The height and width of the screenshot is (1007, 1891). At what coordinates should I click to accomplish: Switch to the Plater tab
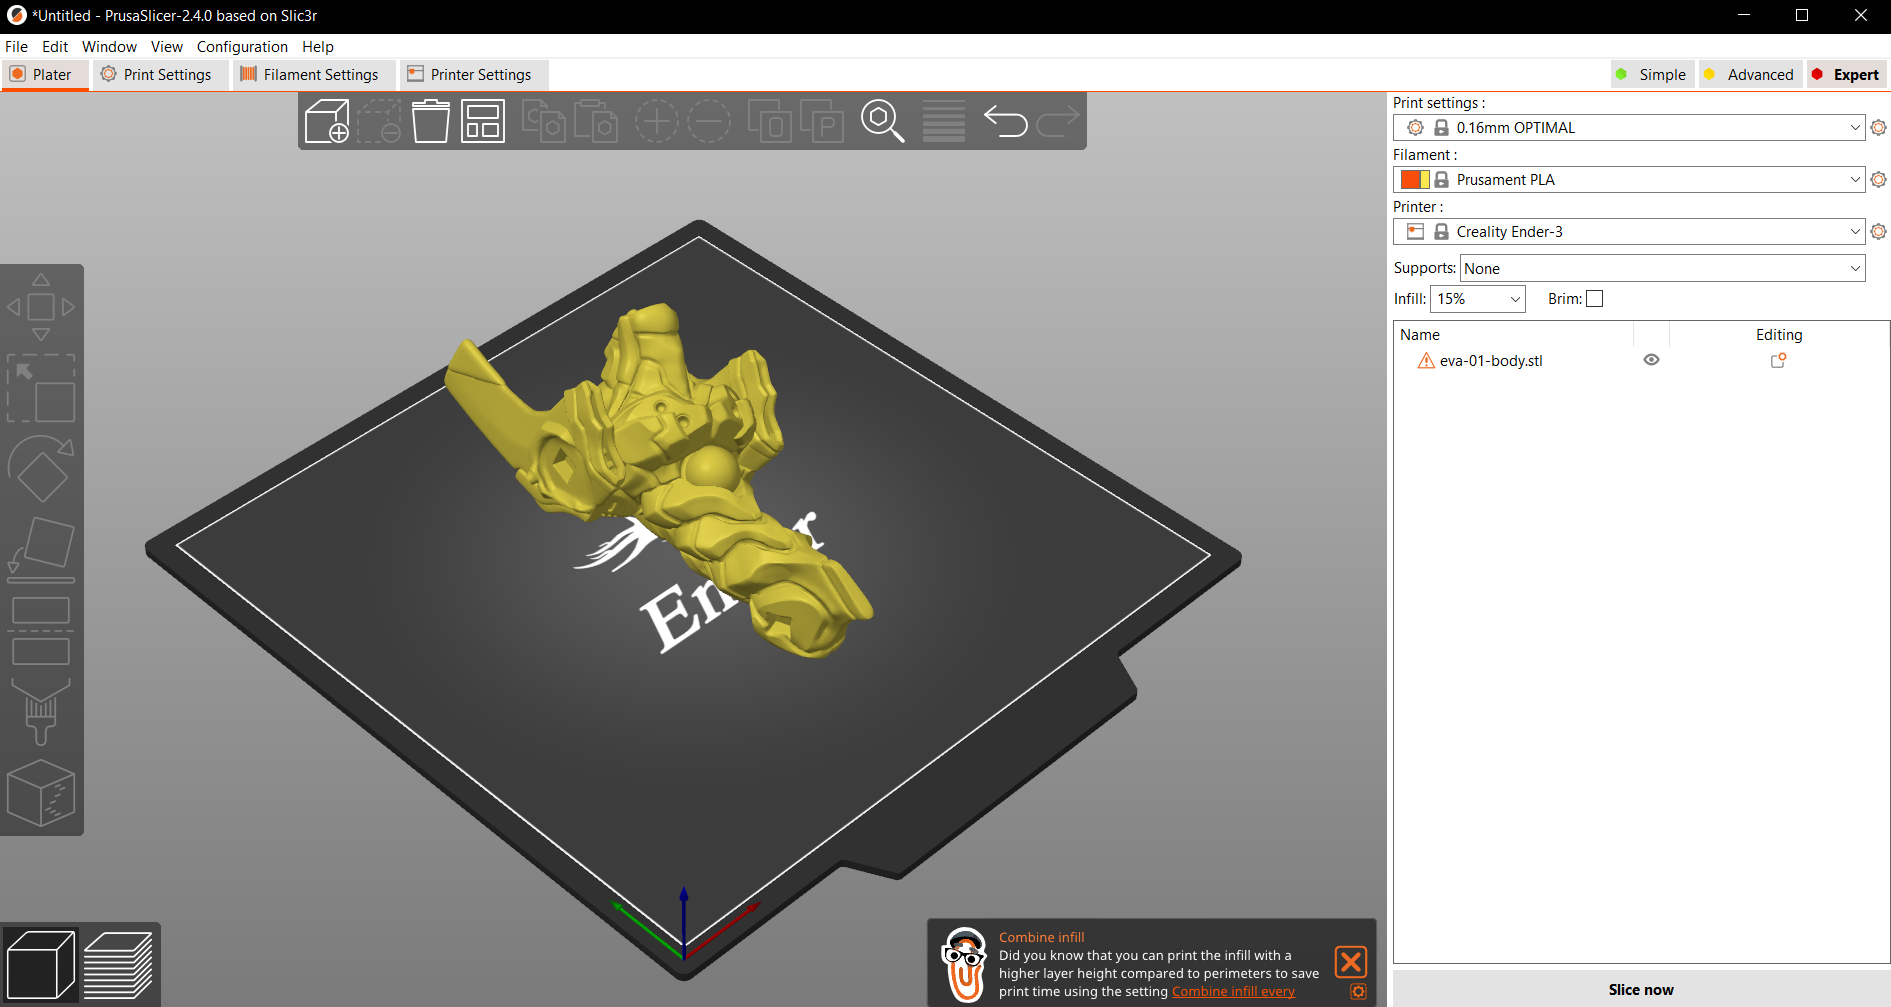click(45, 75)
